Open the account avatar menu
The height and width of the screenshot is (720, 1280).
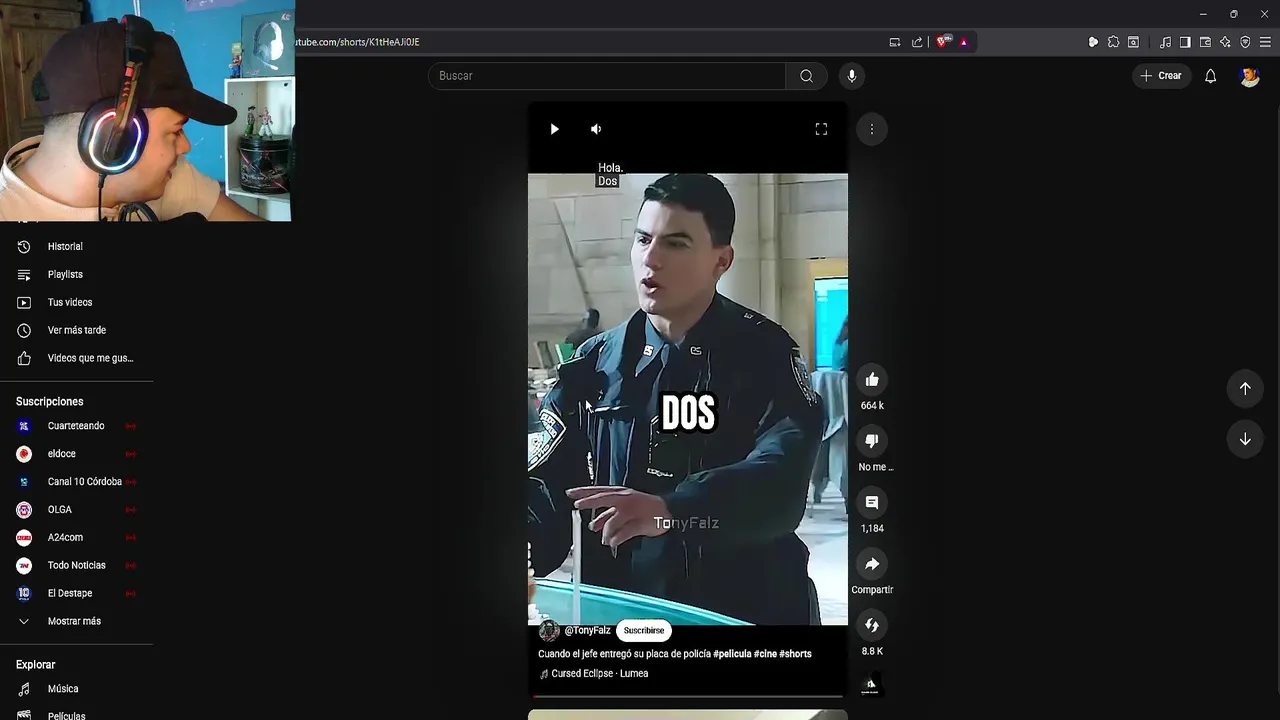[1249, 76]
